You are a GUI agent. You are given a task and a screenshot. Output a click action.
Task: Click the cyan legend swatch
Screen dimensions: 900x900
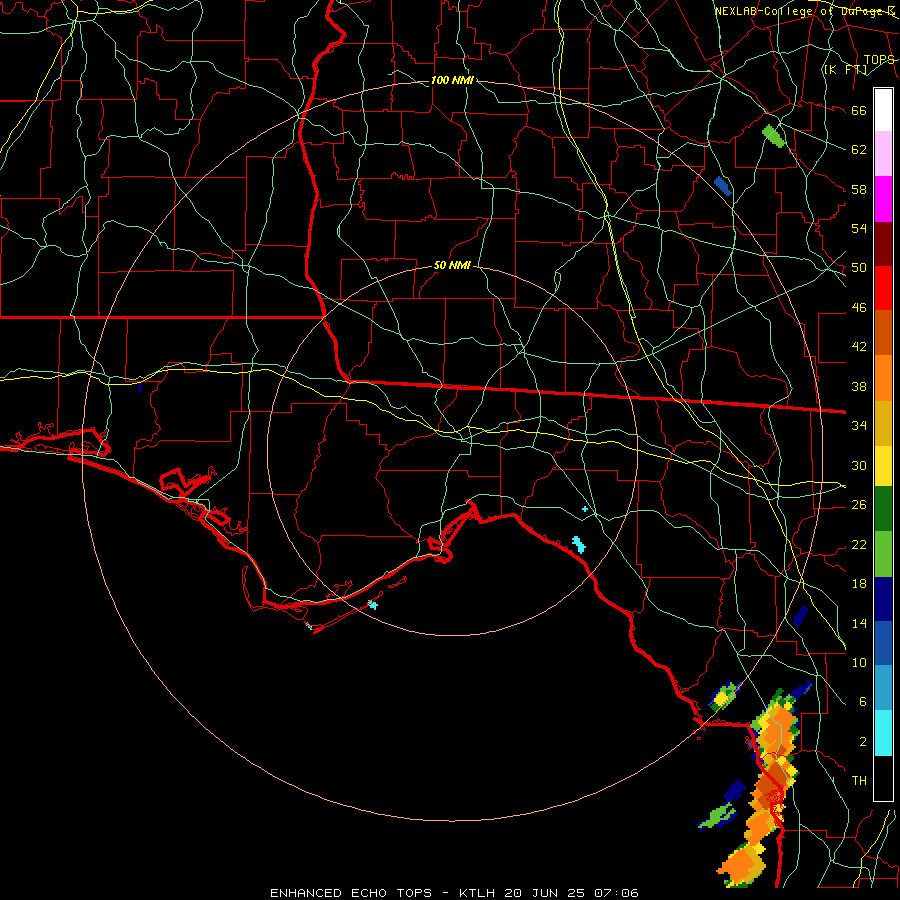[x=883, y=733]
